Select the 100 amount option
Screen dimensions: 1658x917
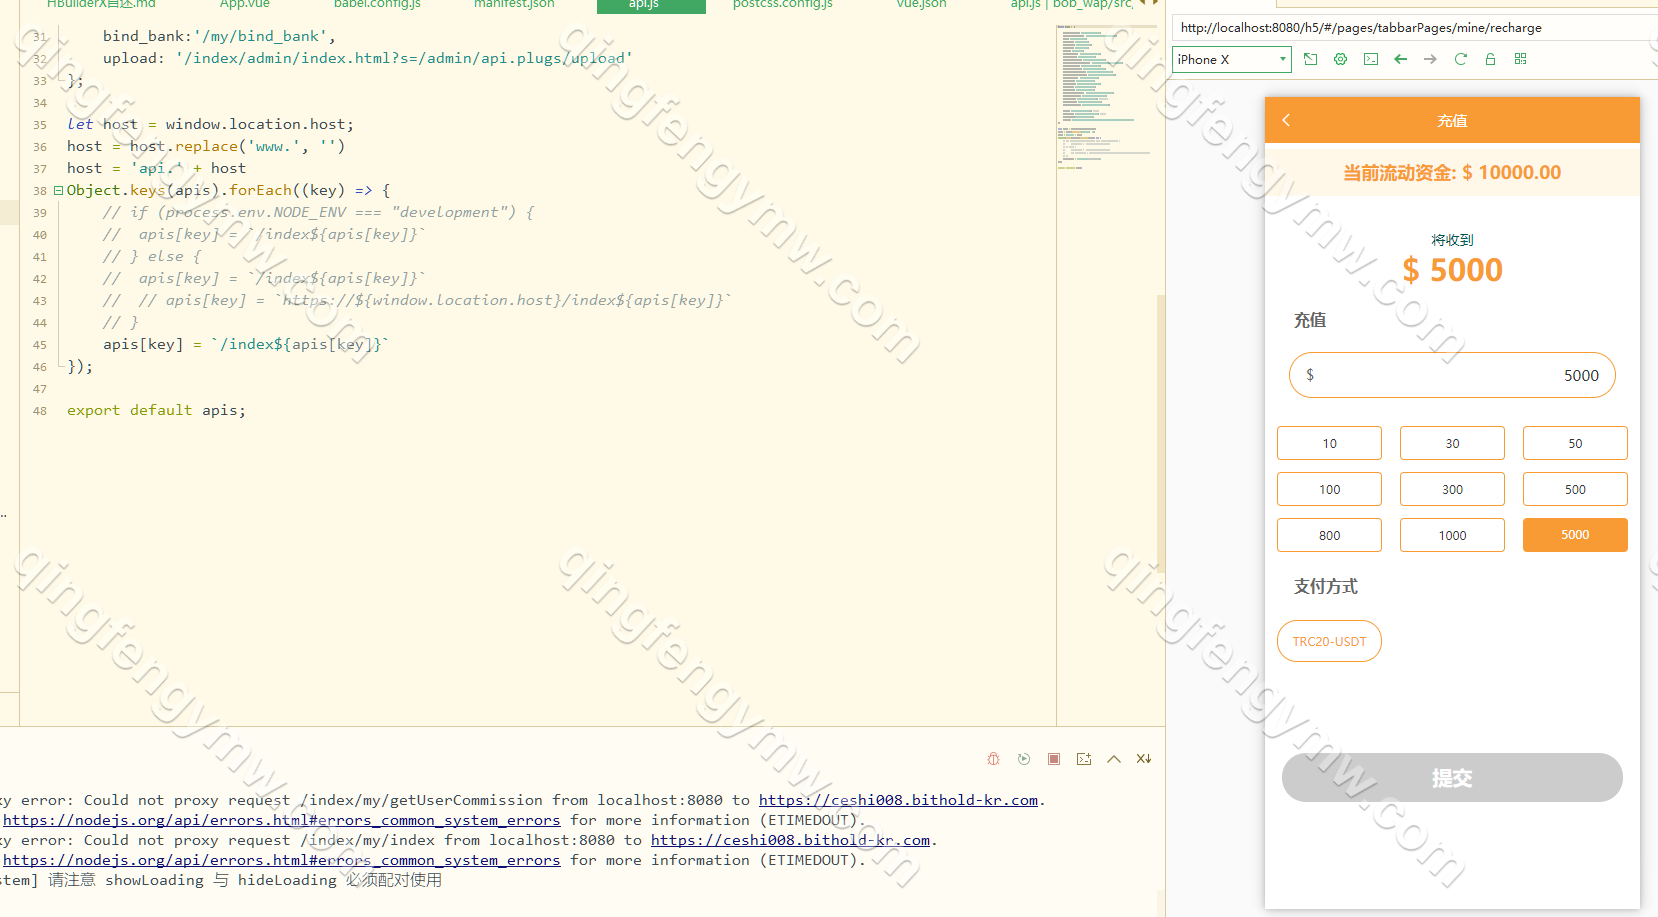[x=1329, y=489]
